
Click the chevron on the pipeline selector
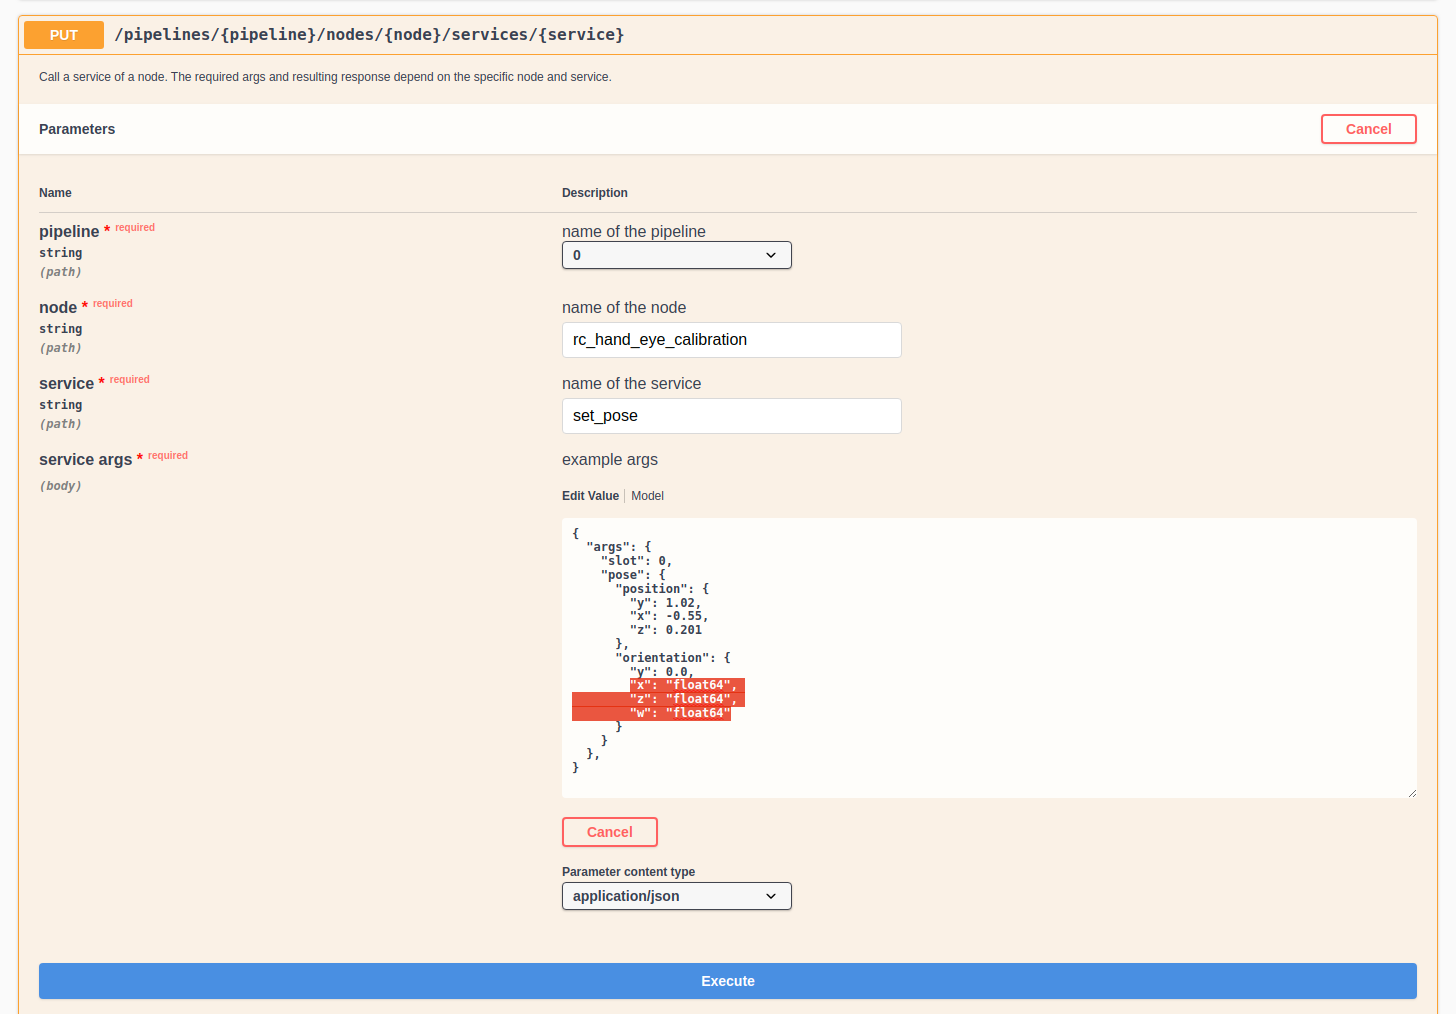(x=771, y=255)
